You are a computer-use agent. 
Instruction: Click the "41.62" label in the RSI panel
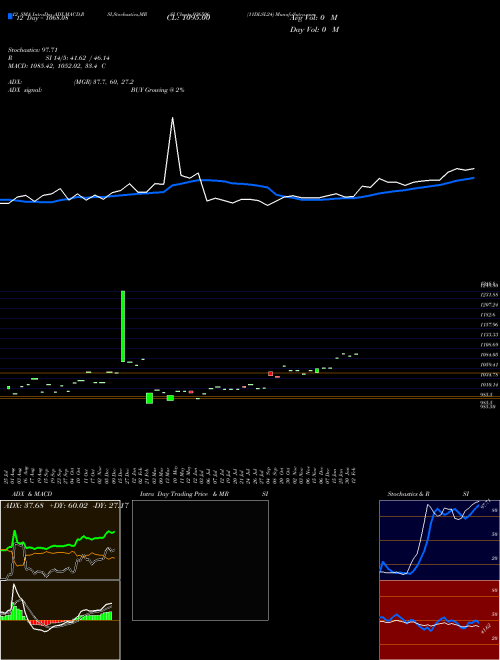coord(487,628)
